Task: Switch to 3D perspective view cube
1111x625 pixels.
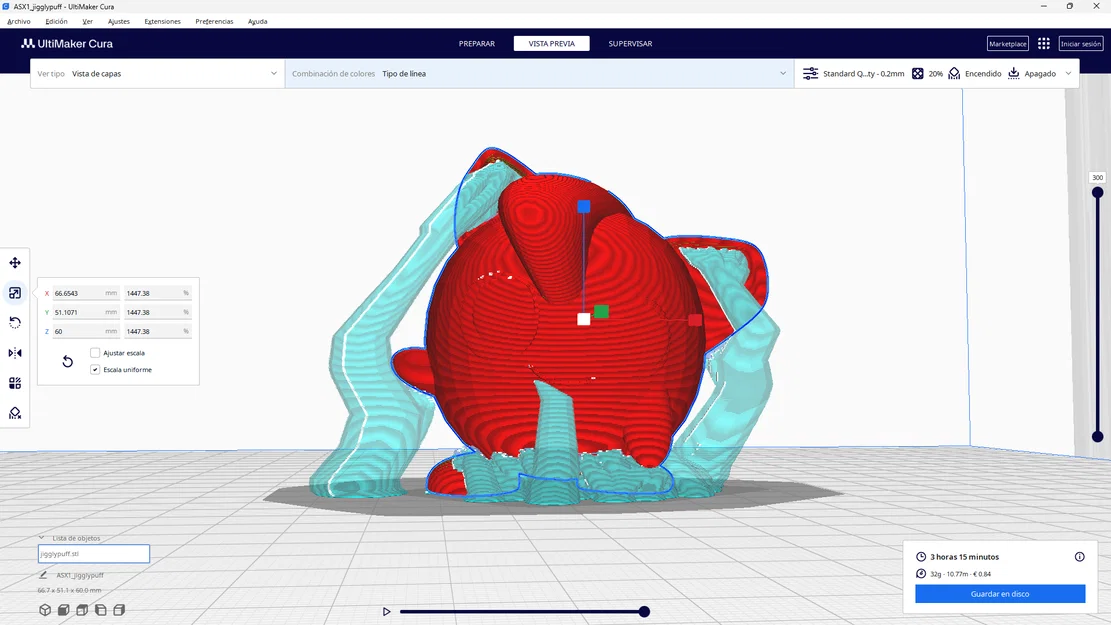Action: click(45, 610)
